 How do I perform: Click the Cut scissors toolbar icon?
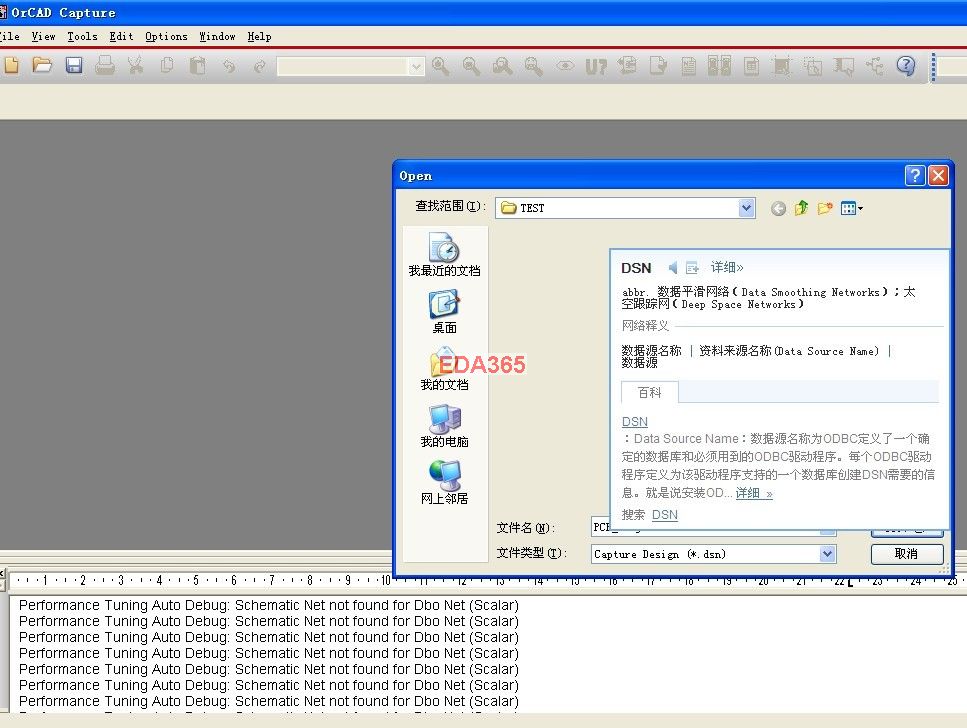[x=136, y=65]
